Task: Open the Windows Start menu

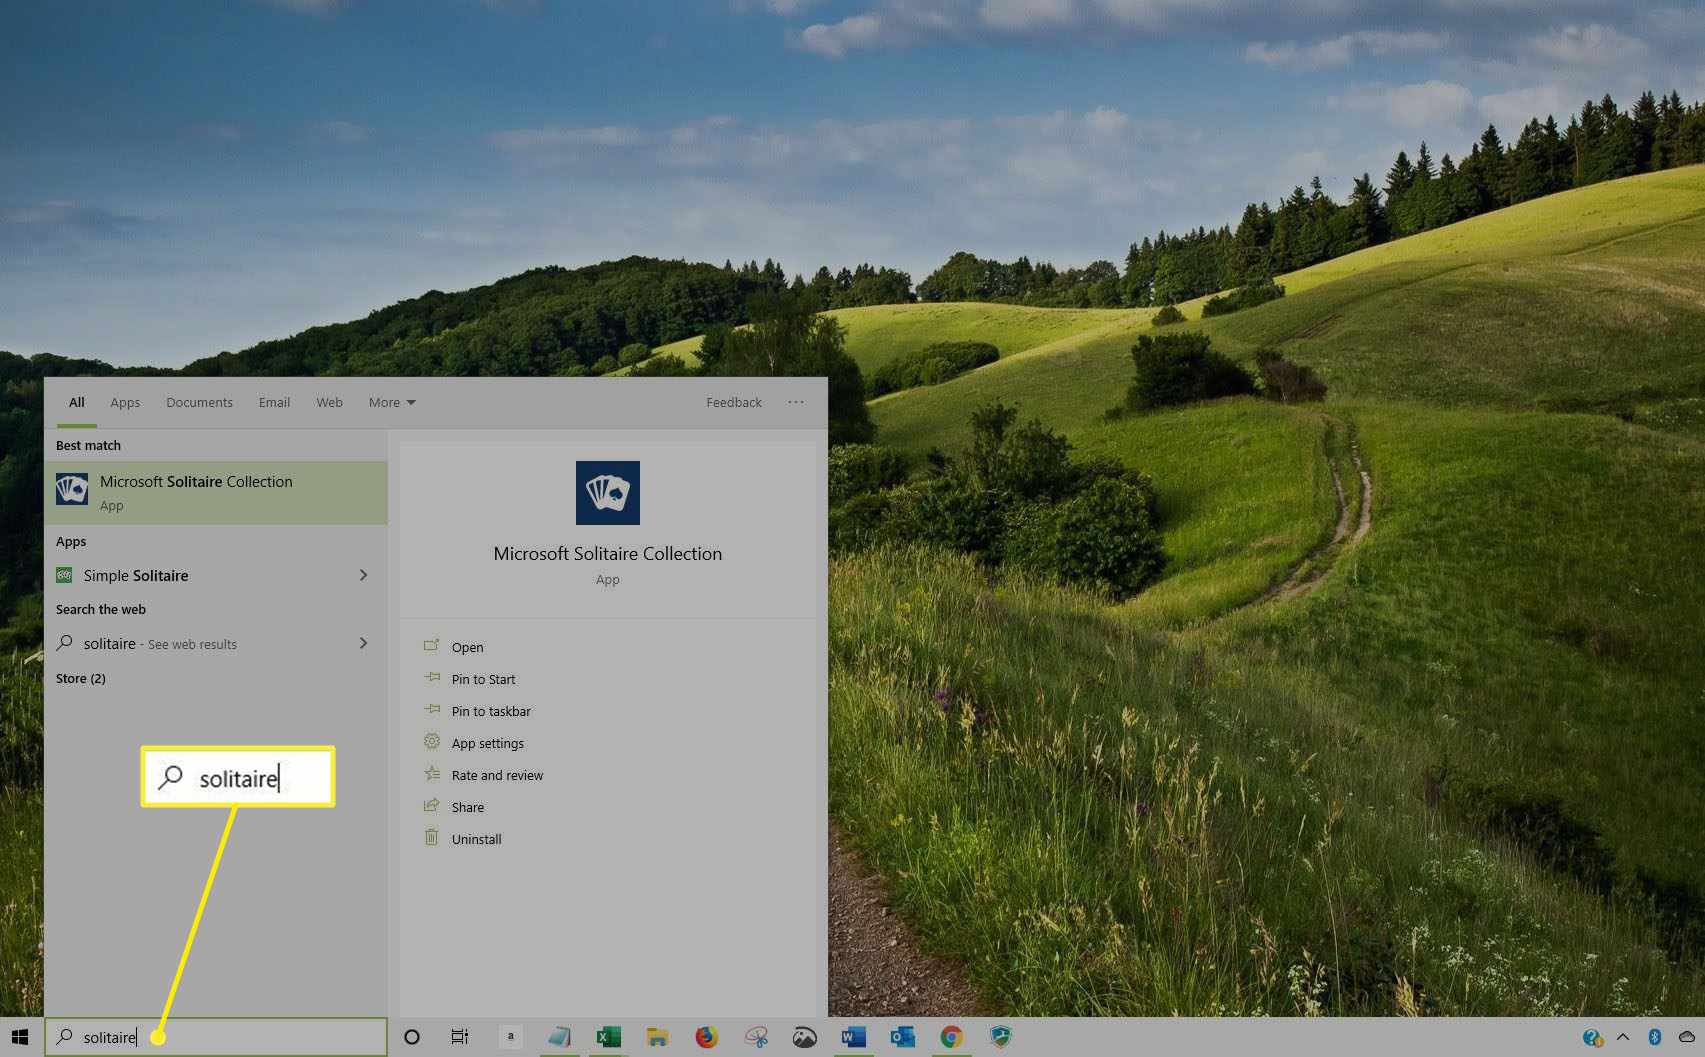Action: pyautogui.click(x=20, y=1037)
